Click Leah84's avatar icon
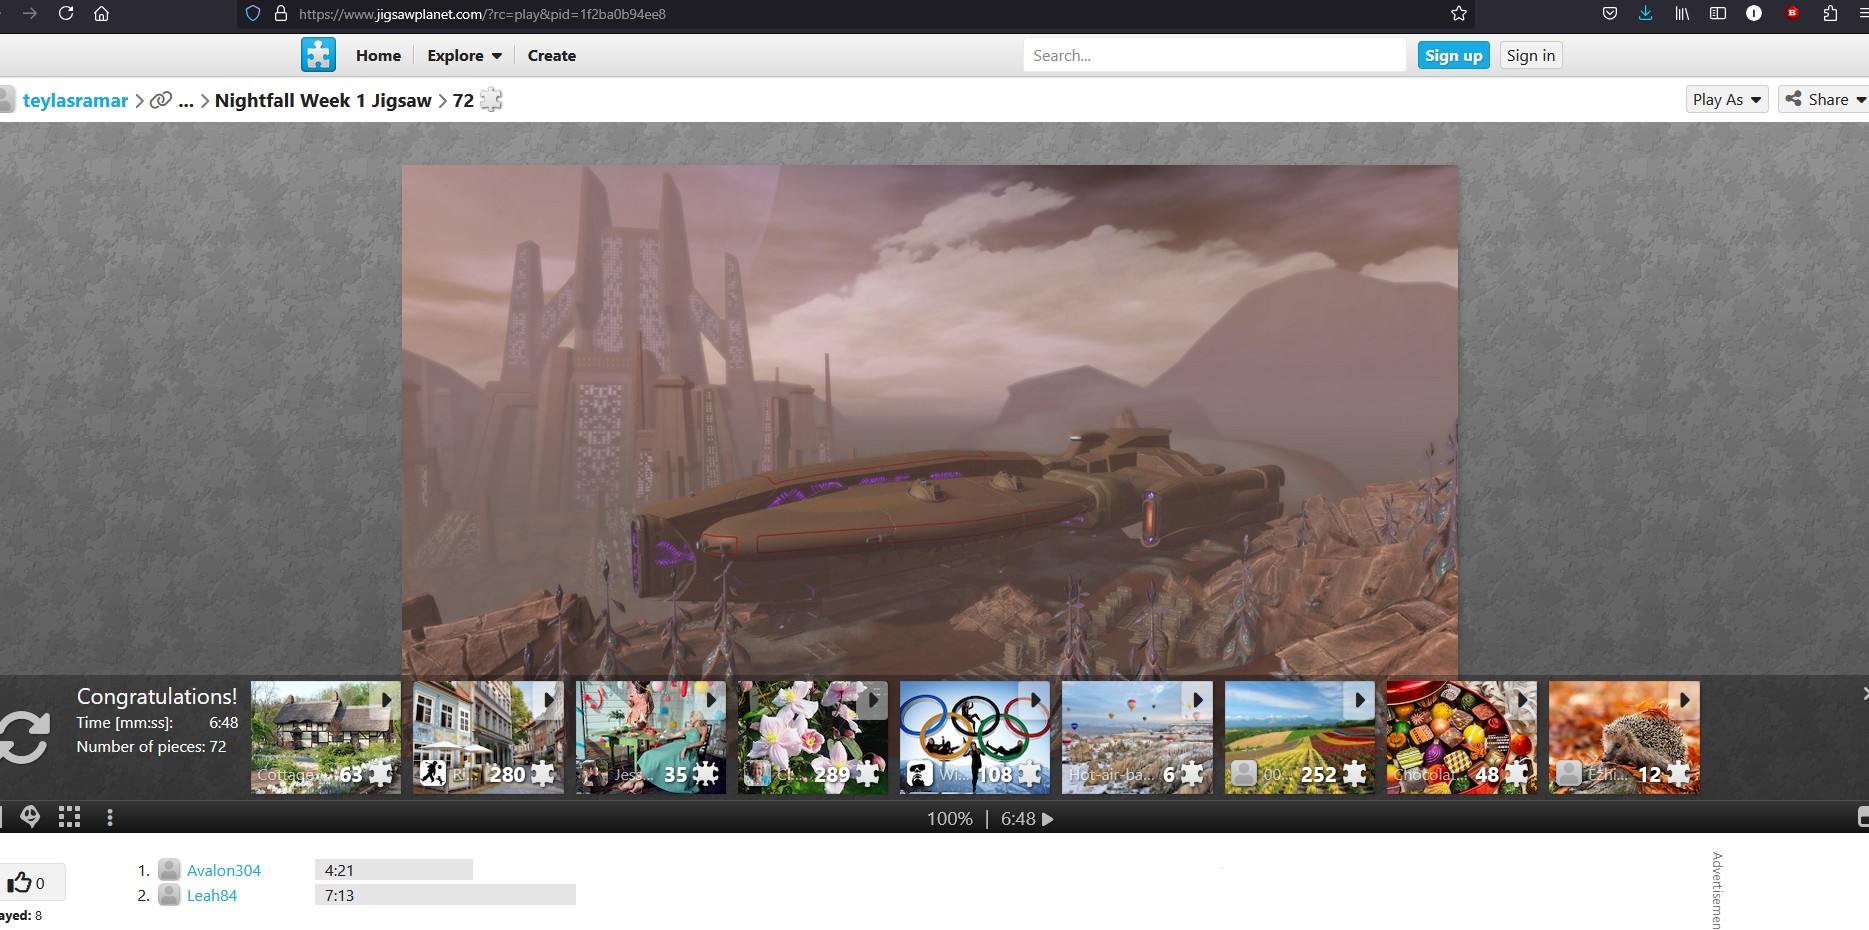The width and height of the screenshot is (1869, 930). click(x=170, y=895)
